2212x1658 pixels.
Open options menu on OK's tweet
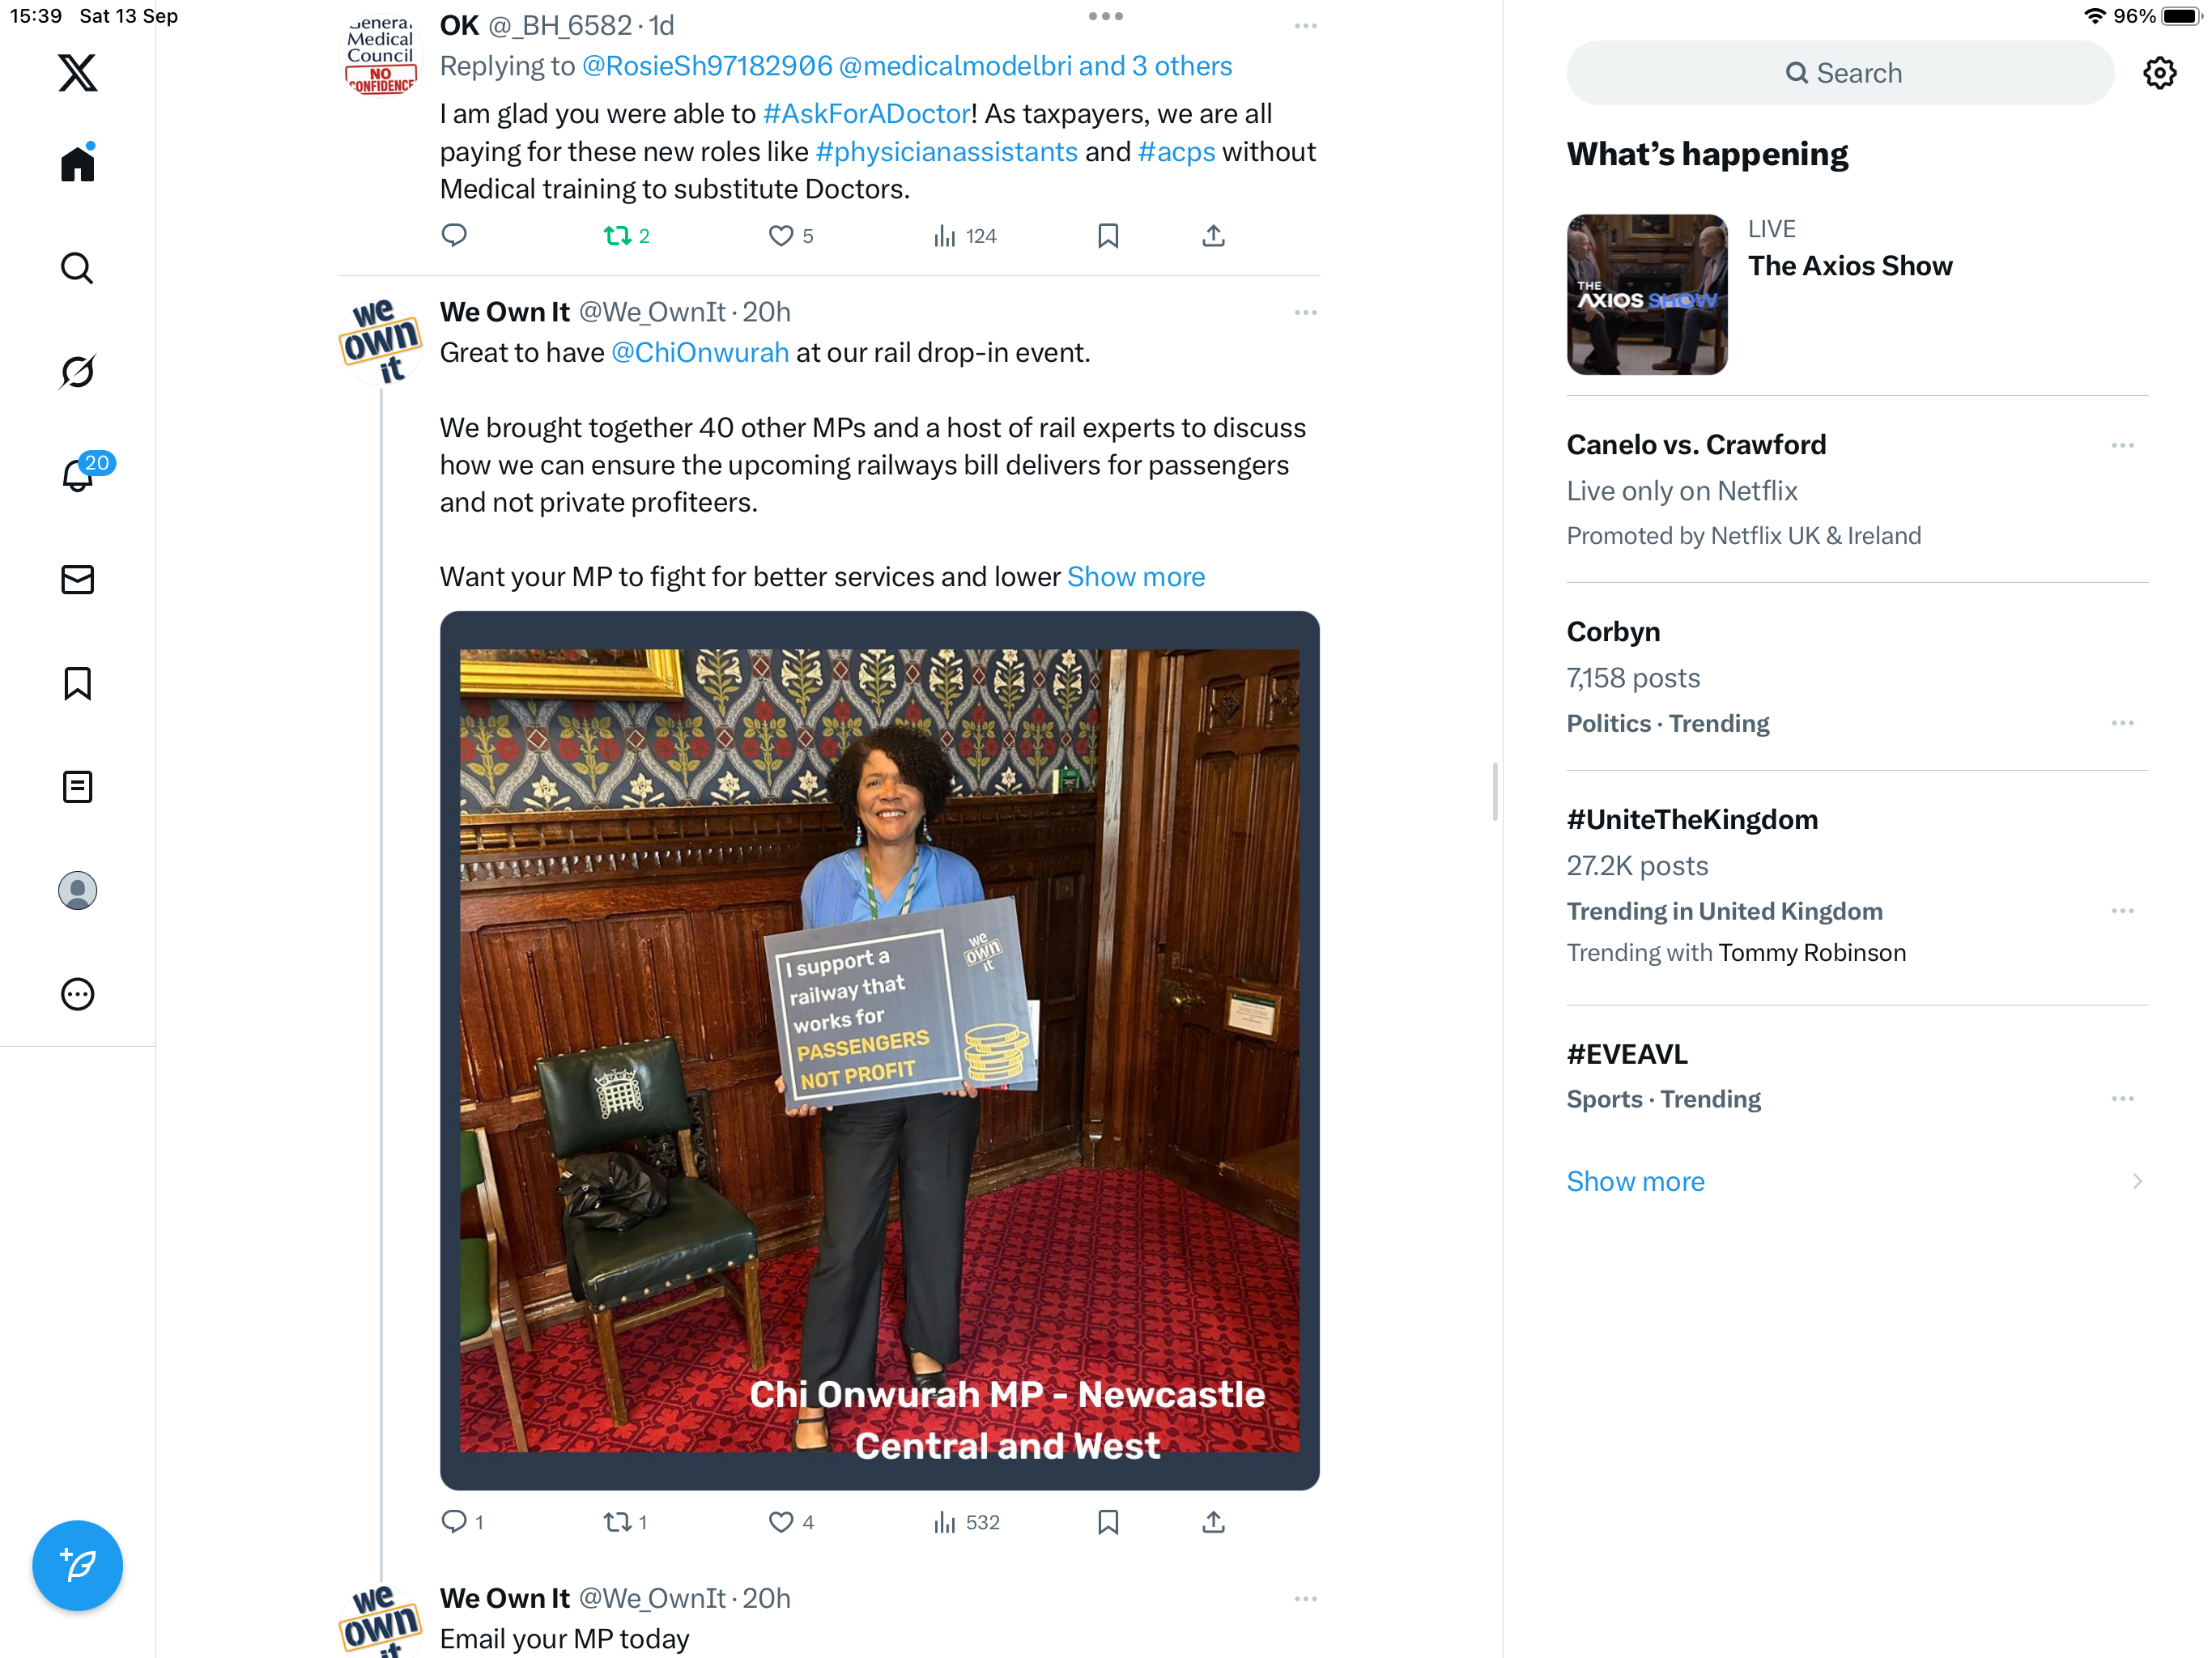point(1305,26)
